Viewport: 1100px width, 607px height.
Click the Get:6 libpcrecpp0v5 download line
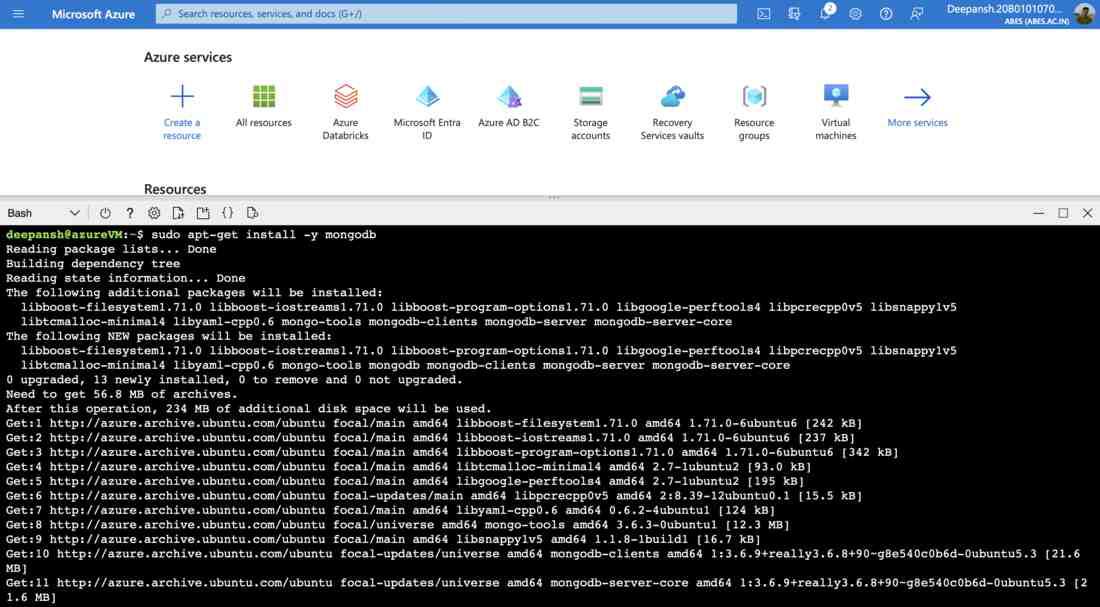point(434,496)
